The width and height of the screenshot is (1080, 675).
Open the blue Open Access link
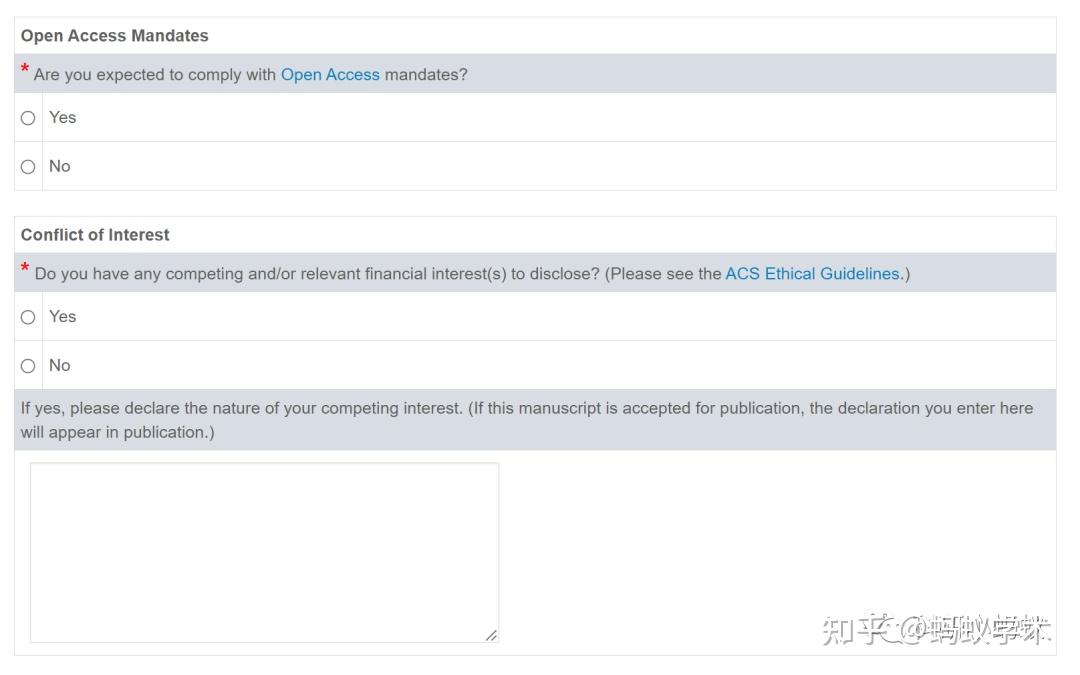330,75
